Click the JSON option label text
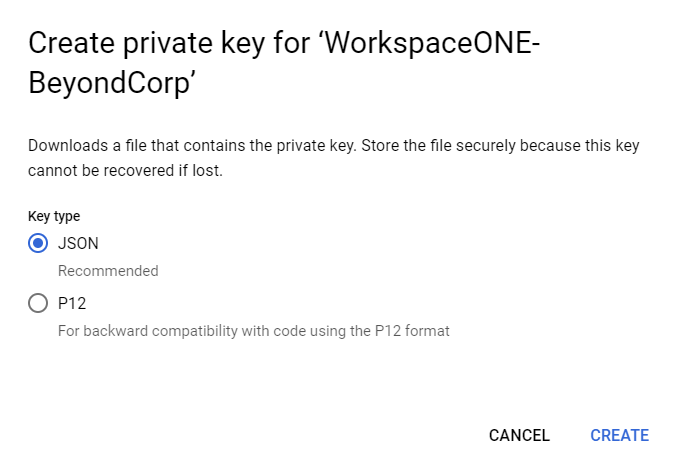The width and height of the screenshot is (680, 472). pyautogui.click(x=78, y=243)
